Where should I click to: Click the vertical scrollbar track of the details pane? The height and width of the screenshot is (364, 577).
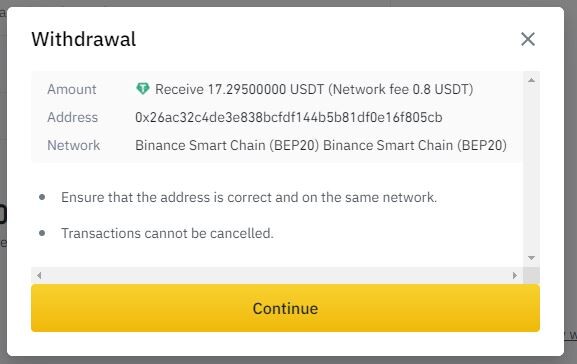[531, 169]
